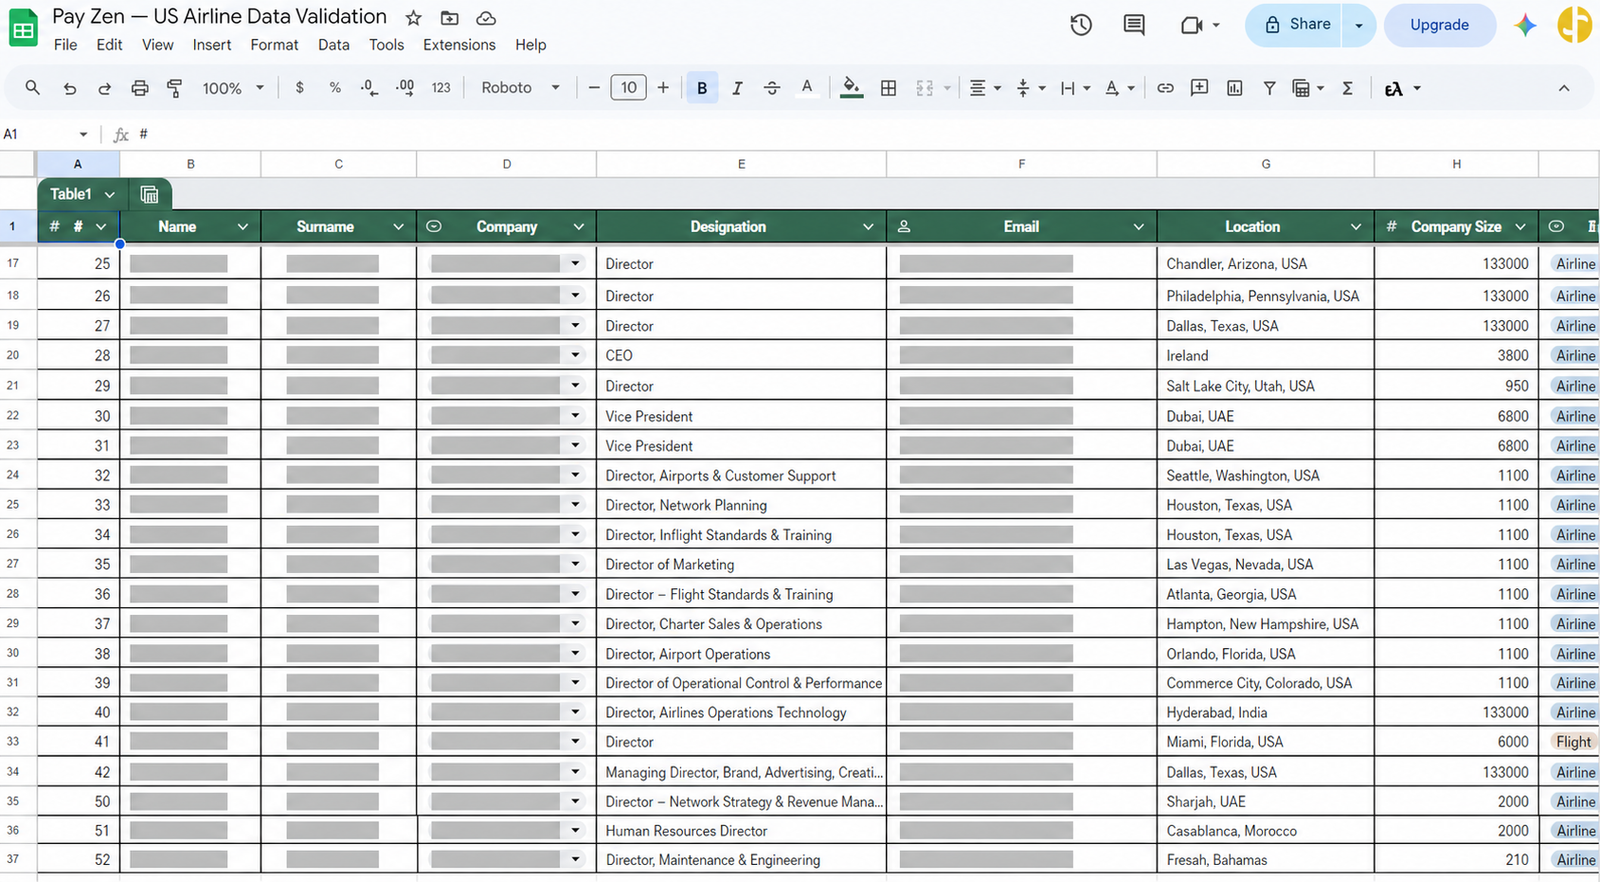Go to the Sheets home icon
1600x882 pixels.
tap(23, 29)
